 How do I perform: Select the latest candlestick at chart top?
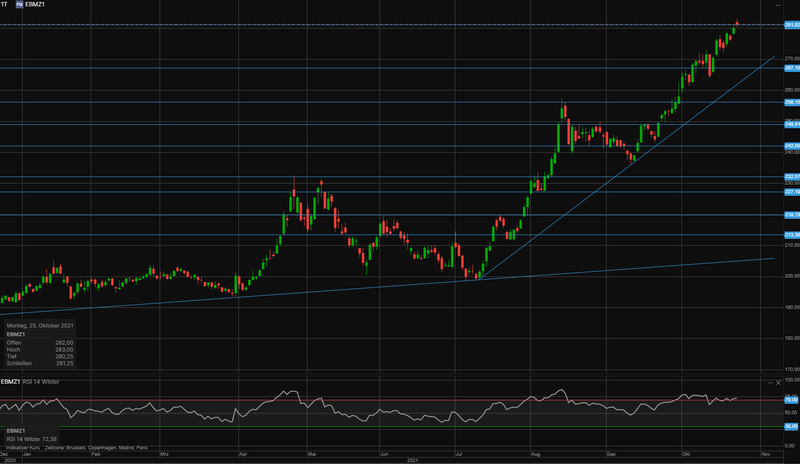tap(737, 25)
